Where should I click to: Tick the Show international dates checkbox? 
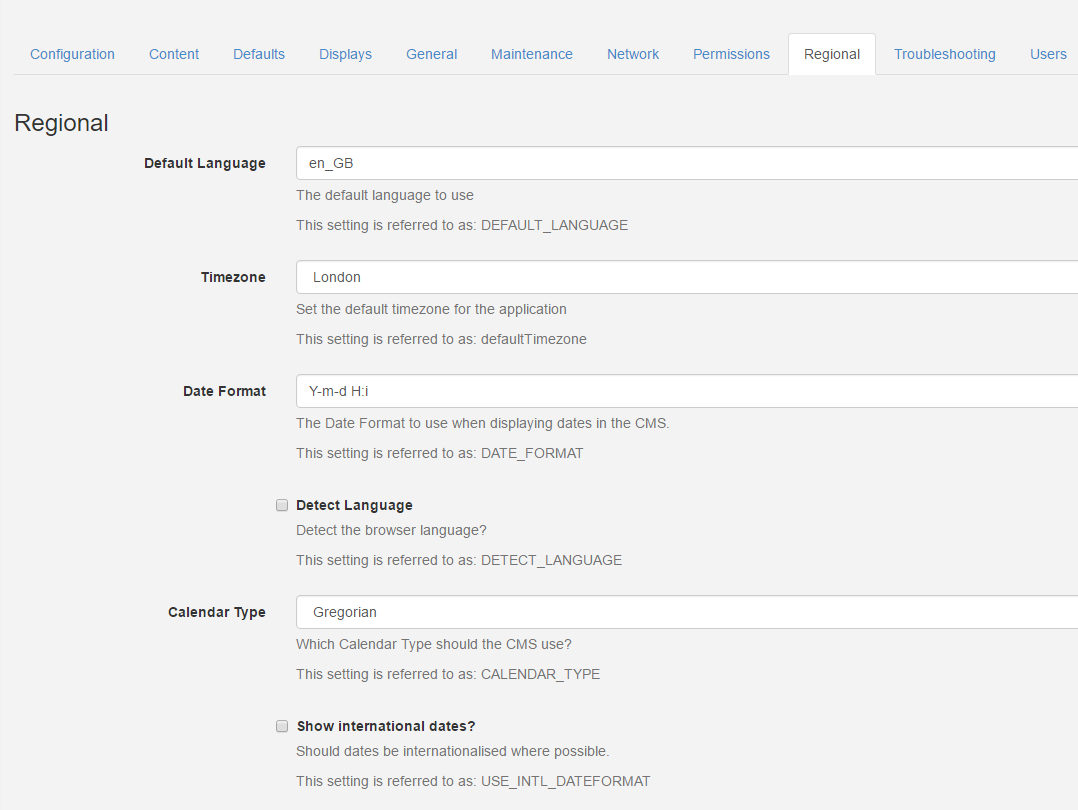click(282, 726)
